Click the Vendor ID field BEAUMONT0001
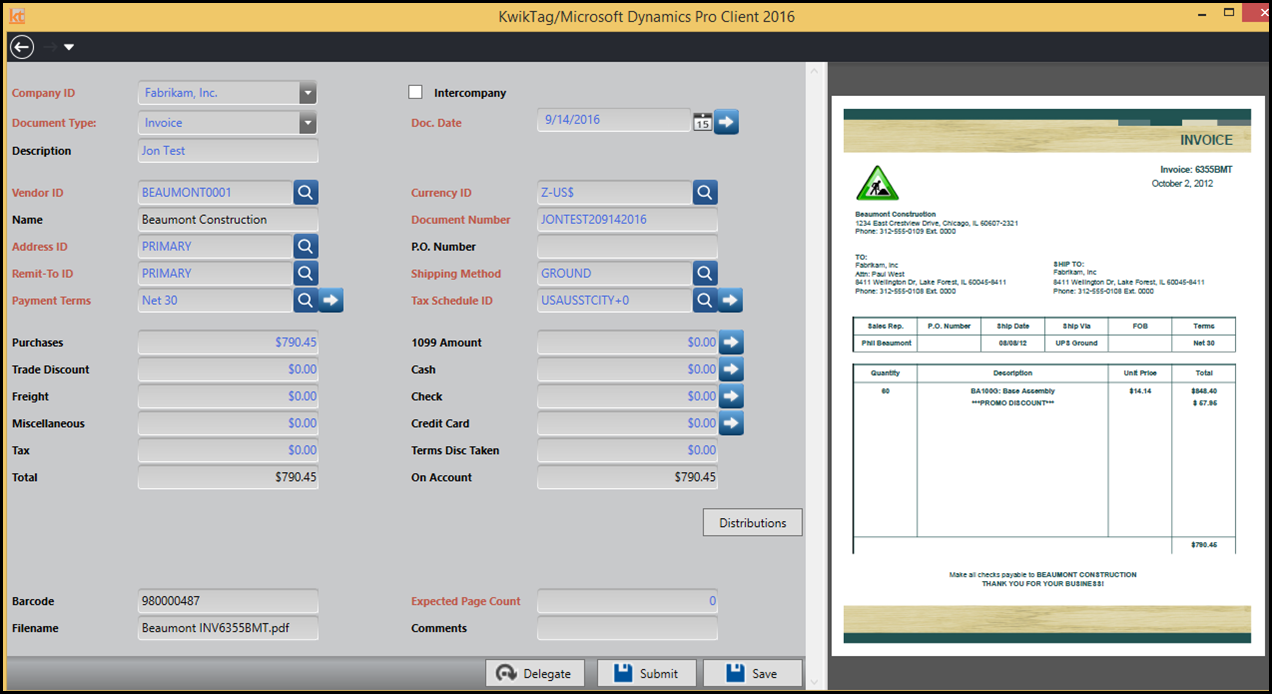This screenshot has height=694, width=1272. click(215, 192)
